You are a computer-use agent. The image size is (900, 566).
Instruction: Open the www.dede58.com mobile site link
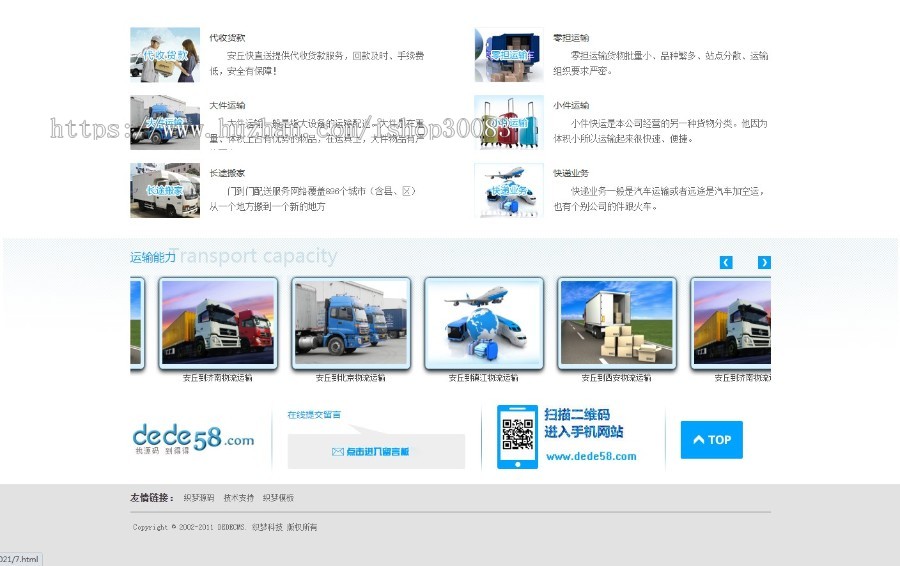[591, 457]
